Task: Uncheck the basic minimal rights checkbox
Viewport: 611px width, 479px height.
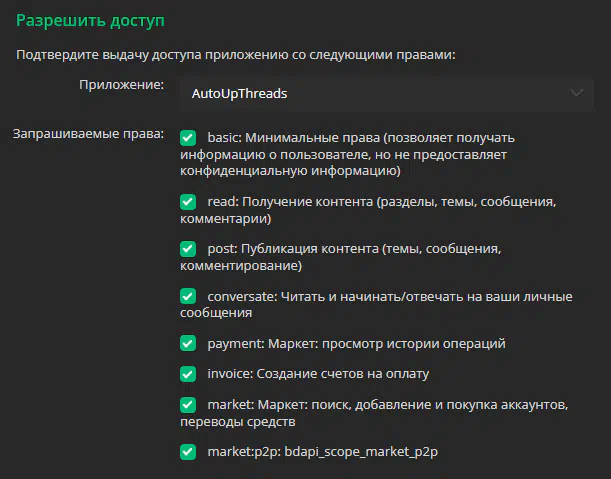Action: coord(188,138)
